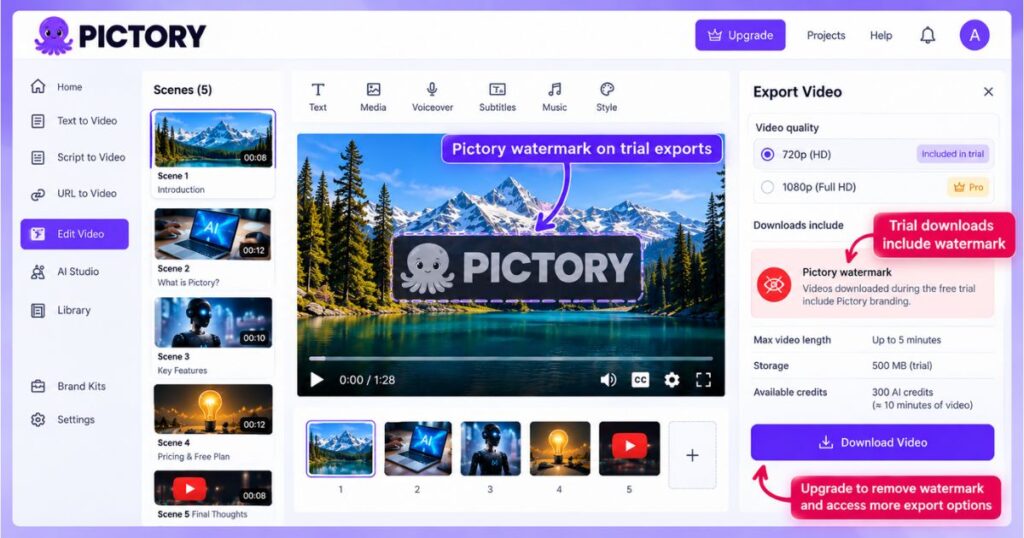Click the 0:00 / 1:28 time display

(x=367, y=380)
